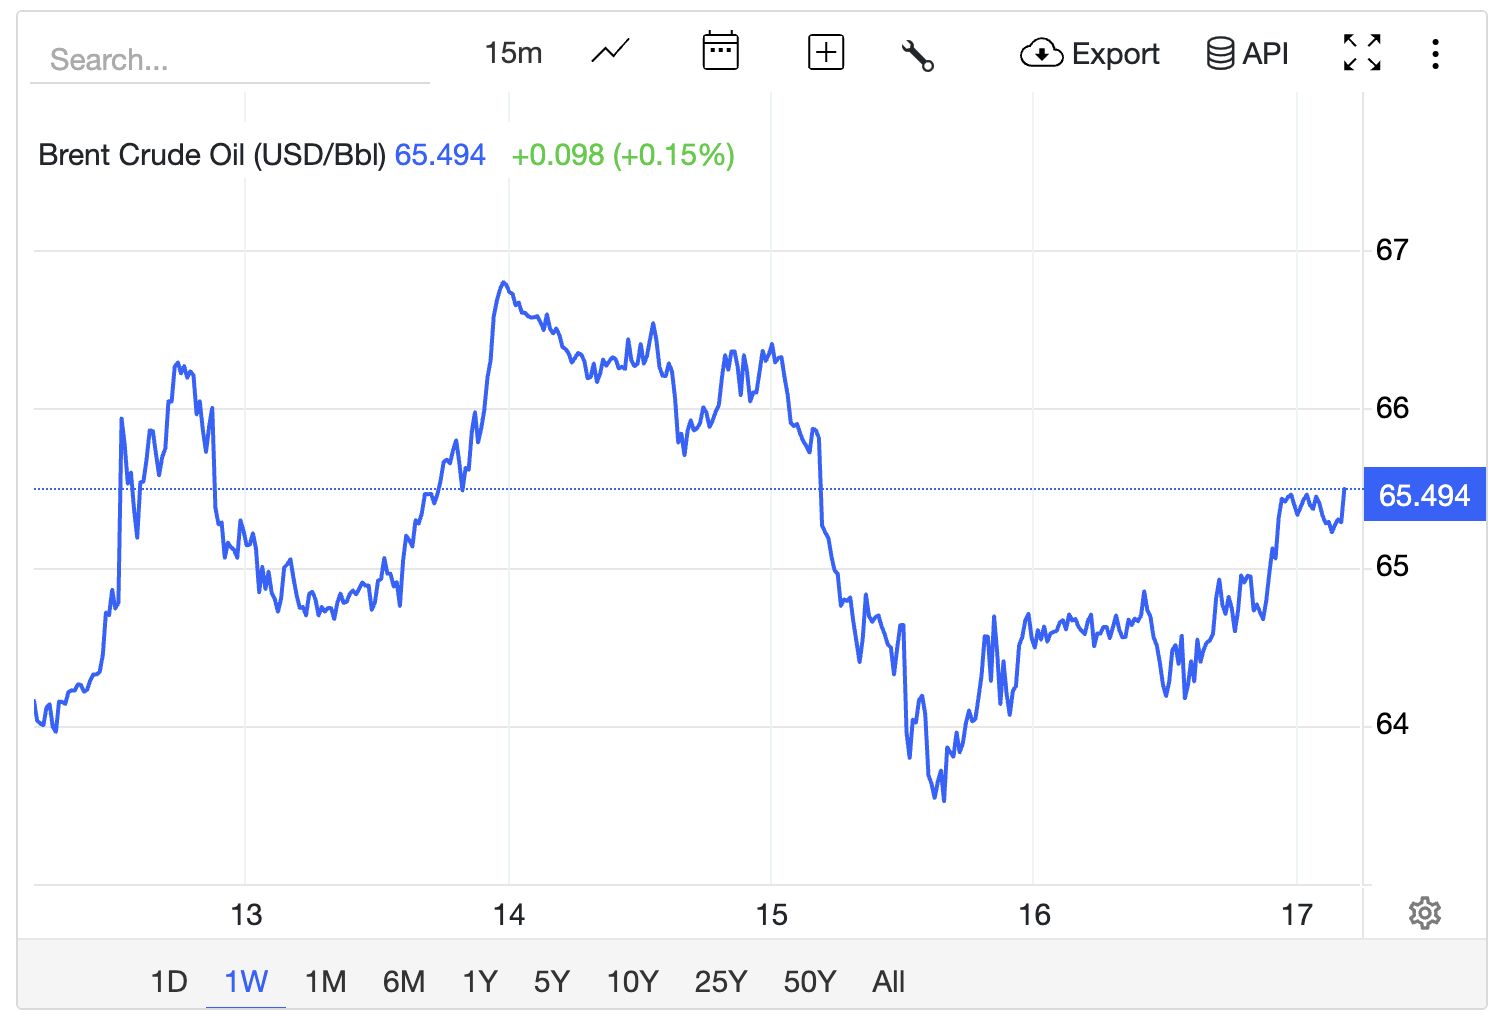Open chart settings gear icon
This screenshot has width=1504, height=1018.
pyautogui.click(x=1424, y=912)
